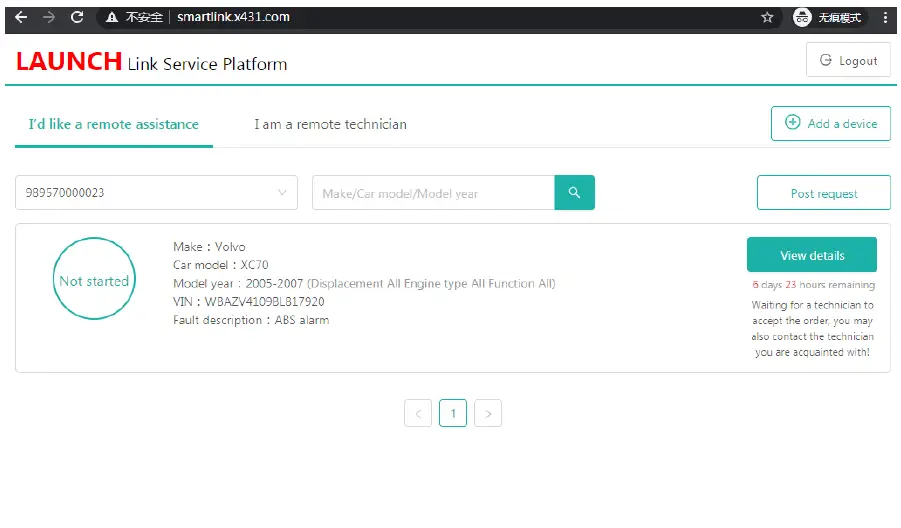Click the not-secure warning triangle icon

click(112, 18)
